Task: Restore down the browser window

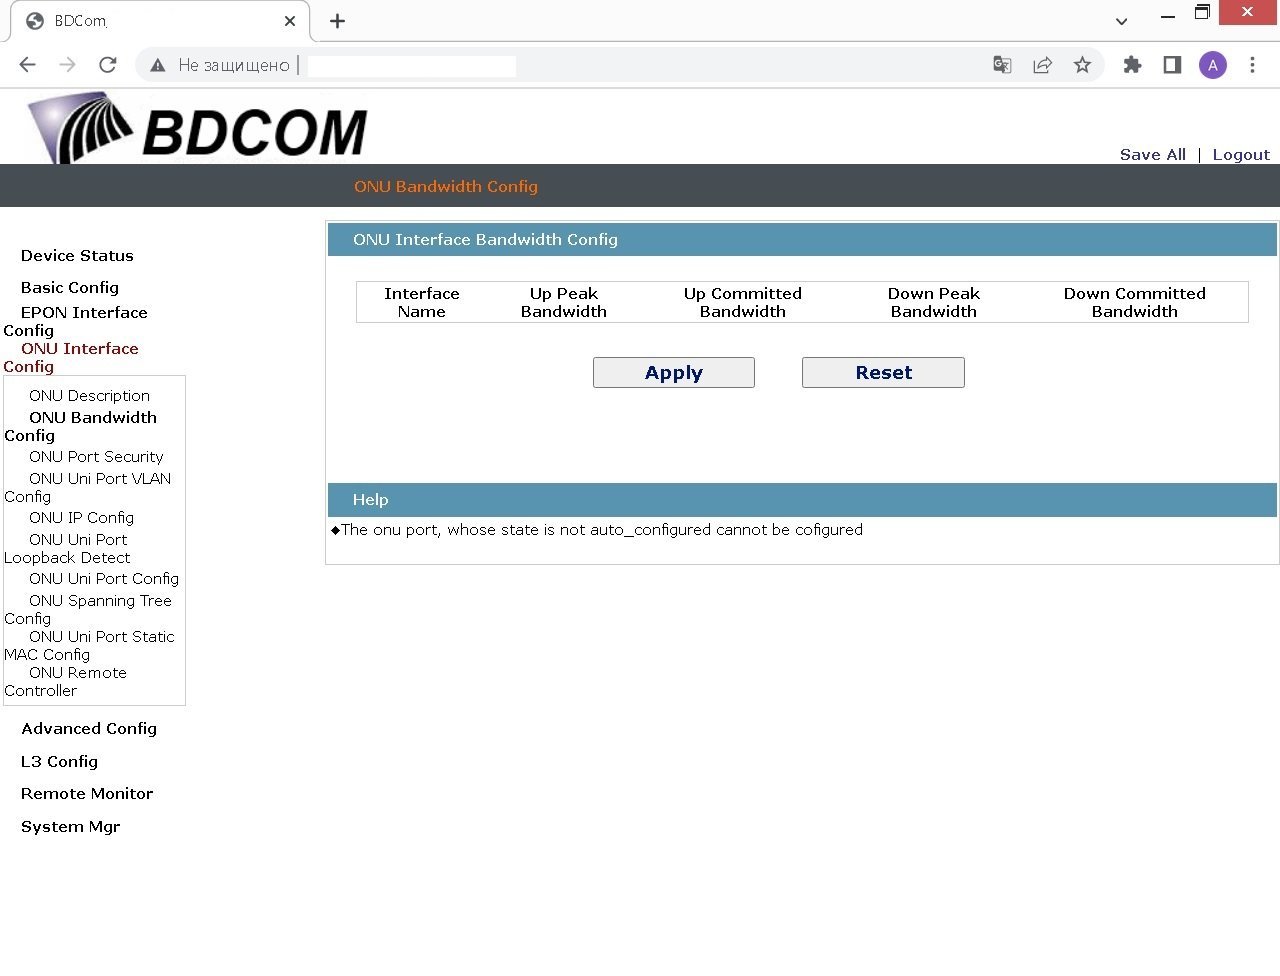Action: [x=1202, y=13]
